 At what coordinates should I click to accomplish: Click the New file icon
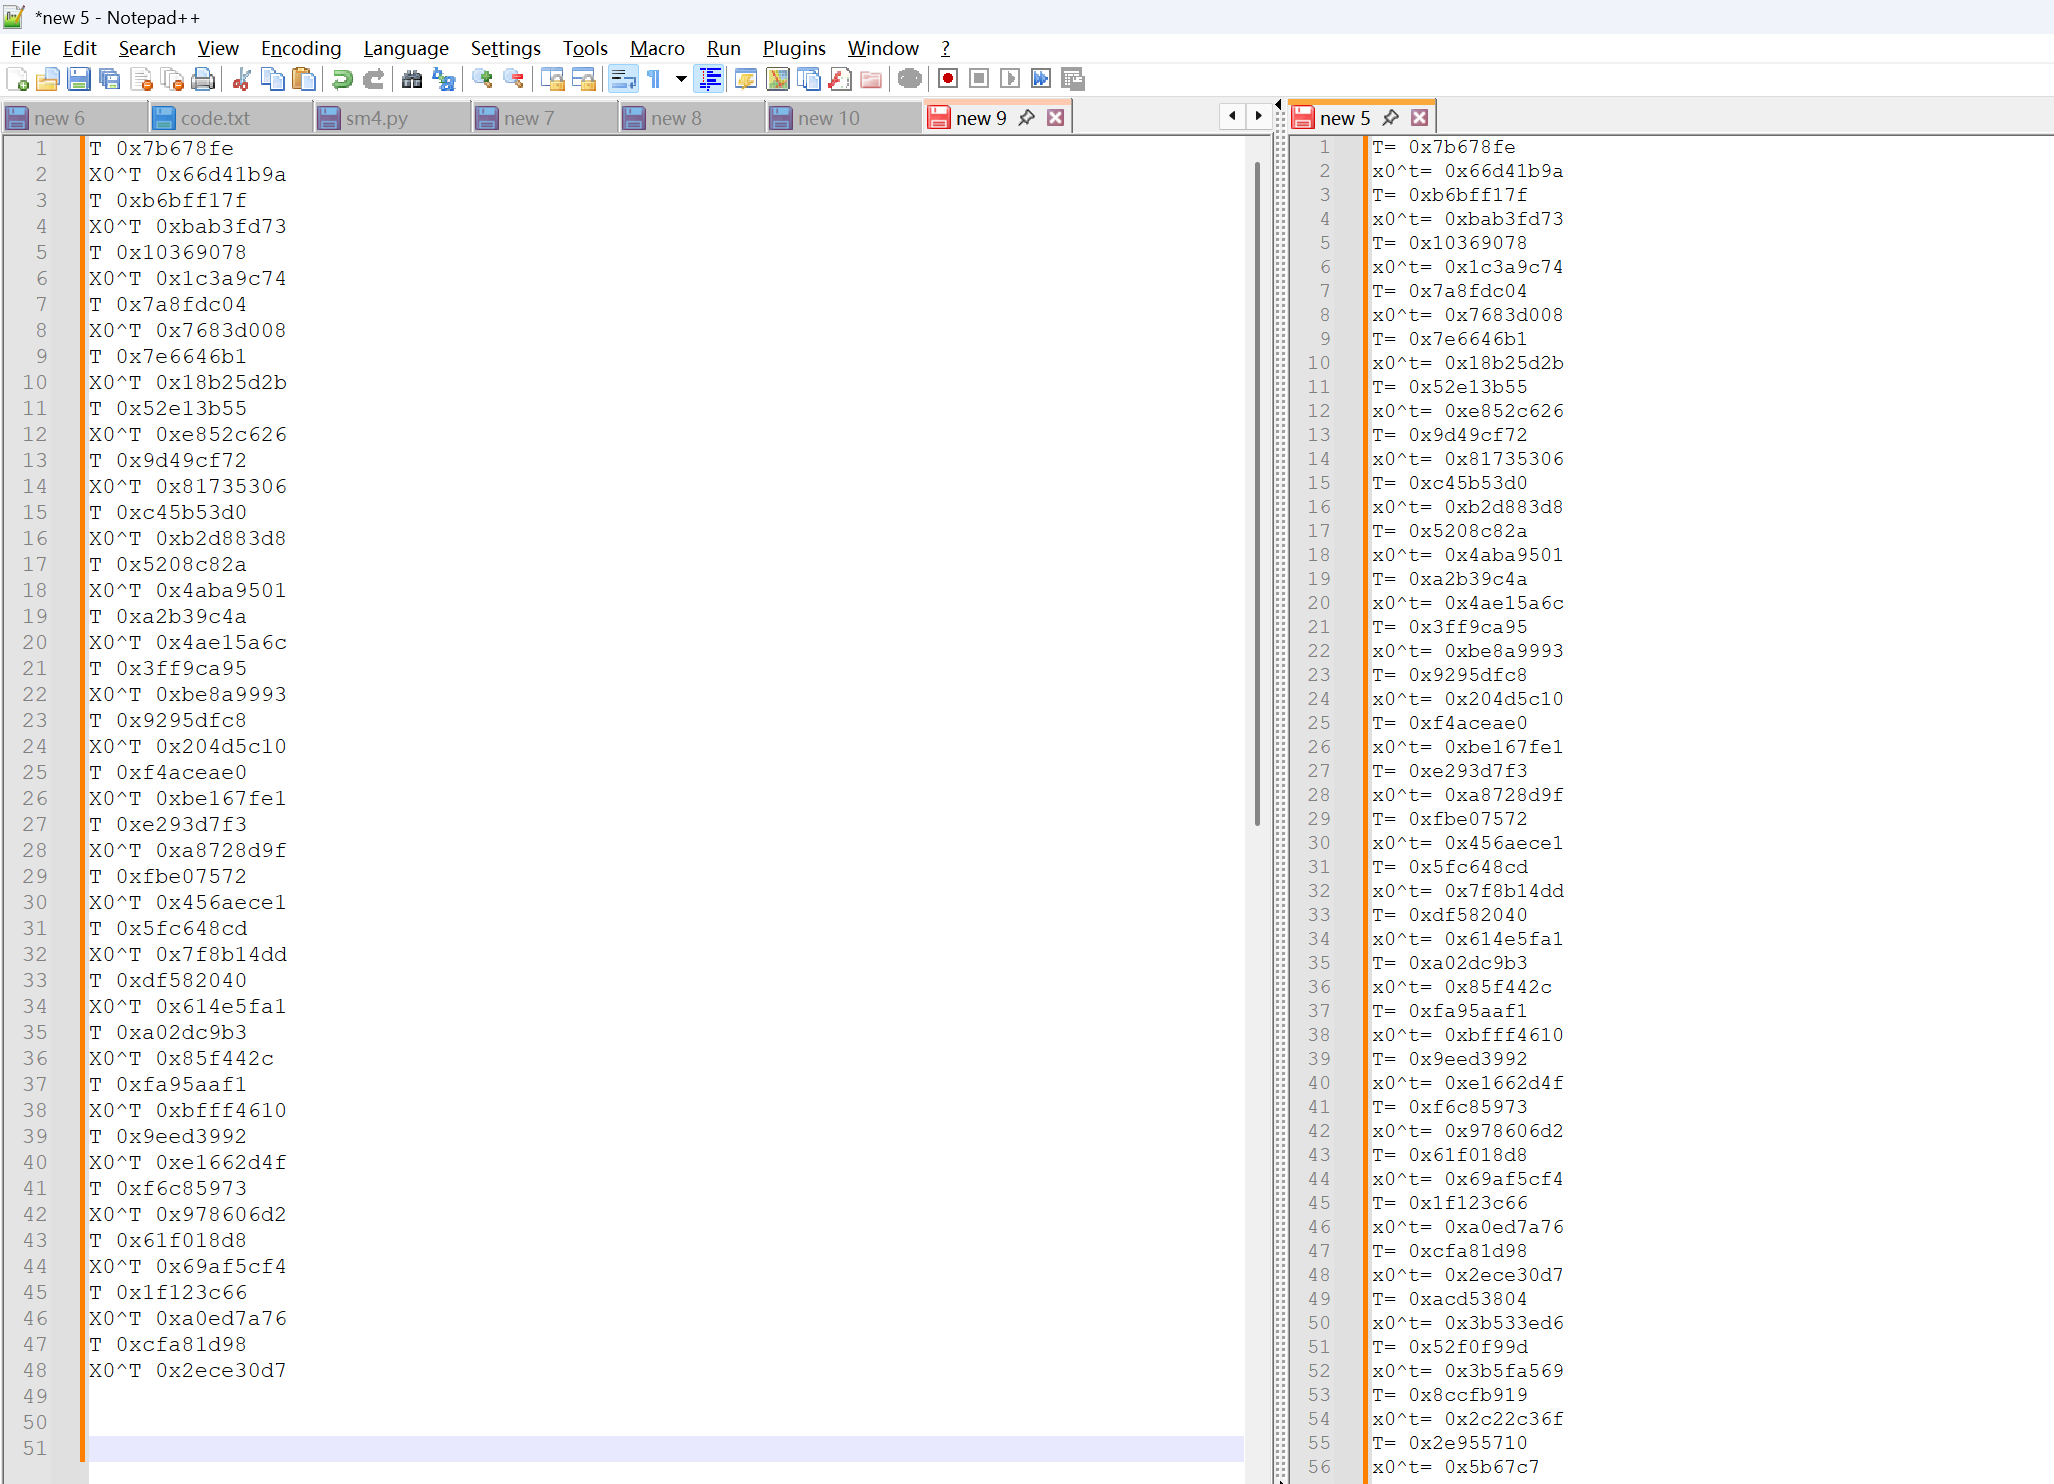coord(17,79)
